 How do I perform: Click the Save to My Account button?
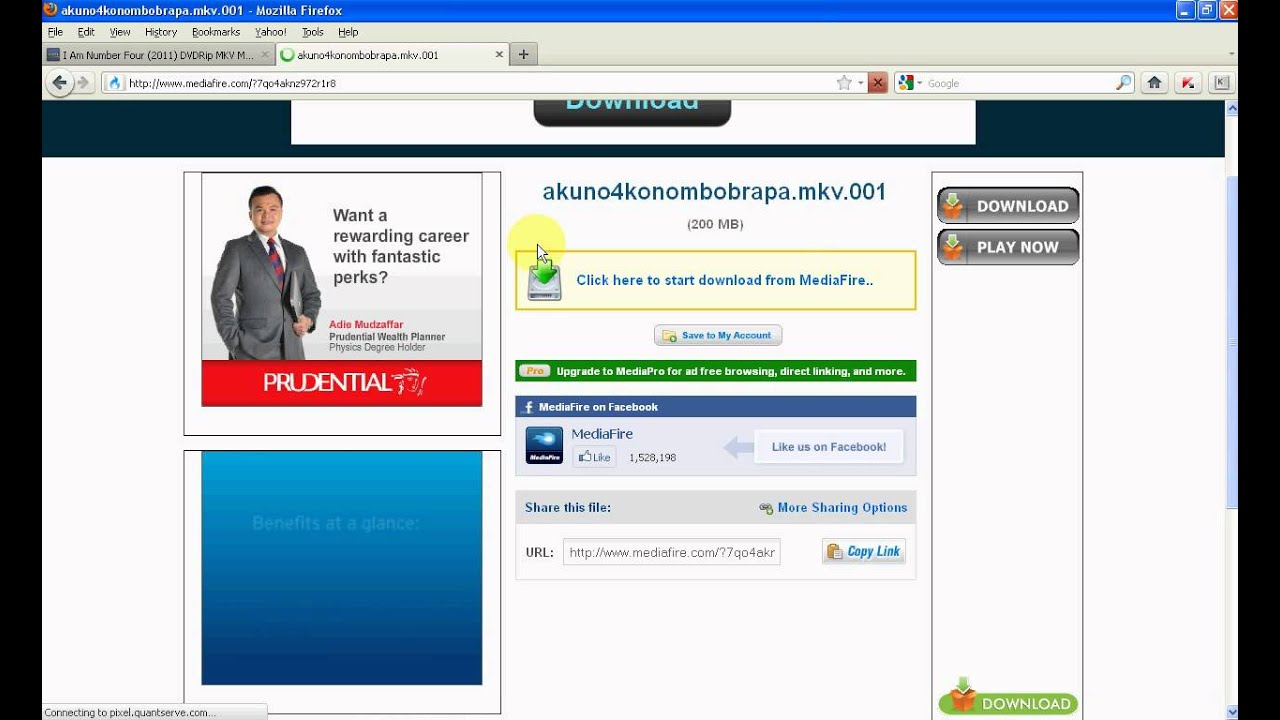point(718,335)
